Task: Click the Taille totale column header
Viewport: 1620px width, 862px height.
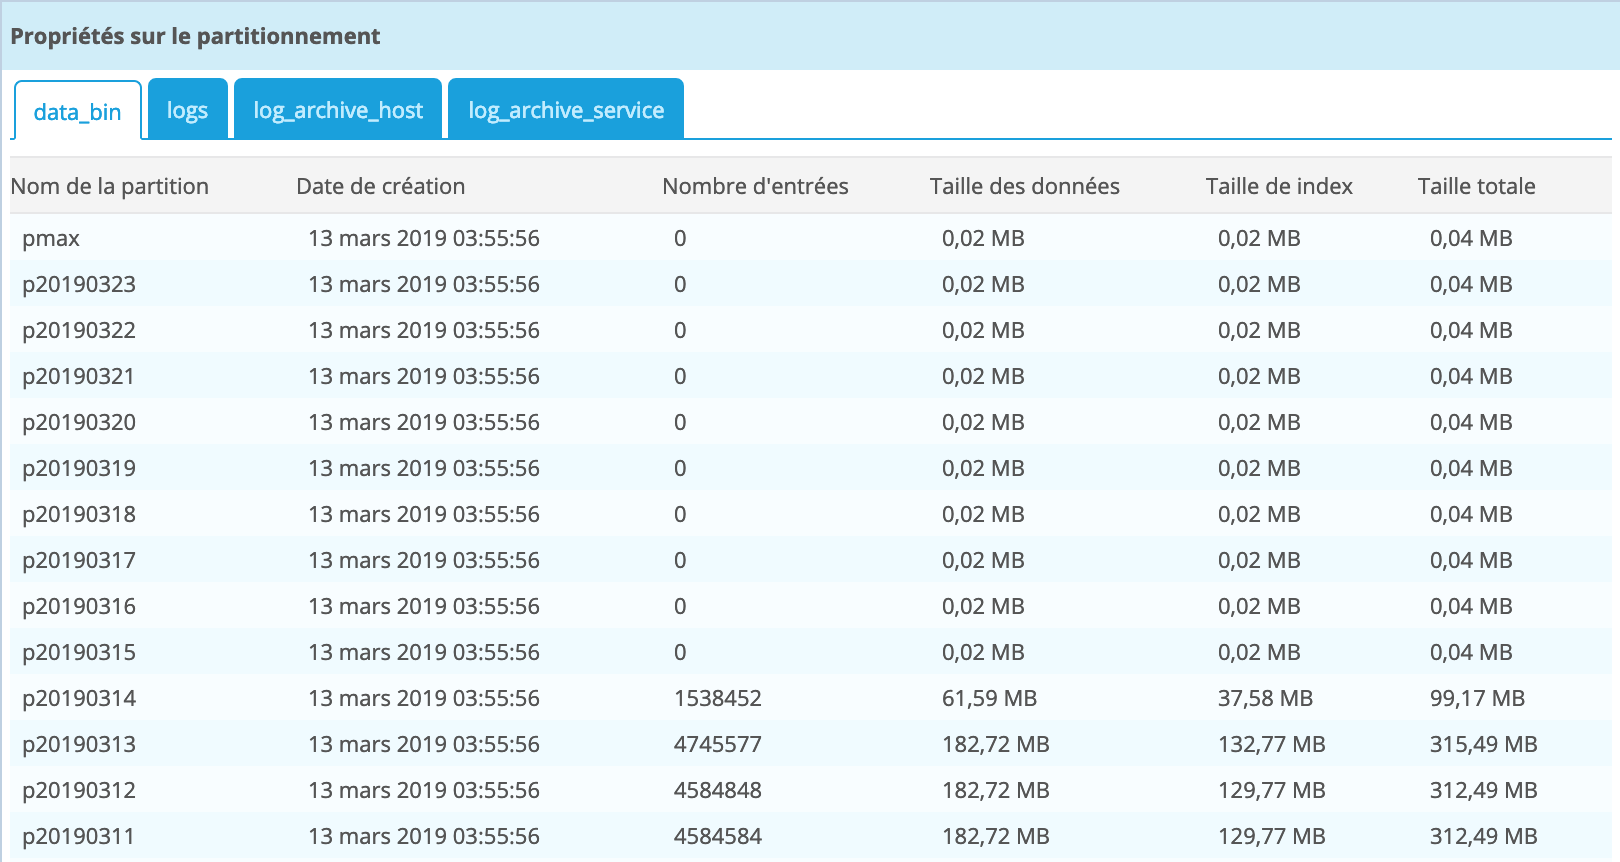Action: (1476, 186)
